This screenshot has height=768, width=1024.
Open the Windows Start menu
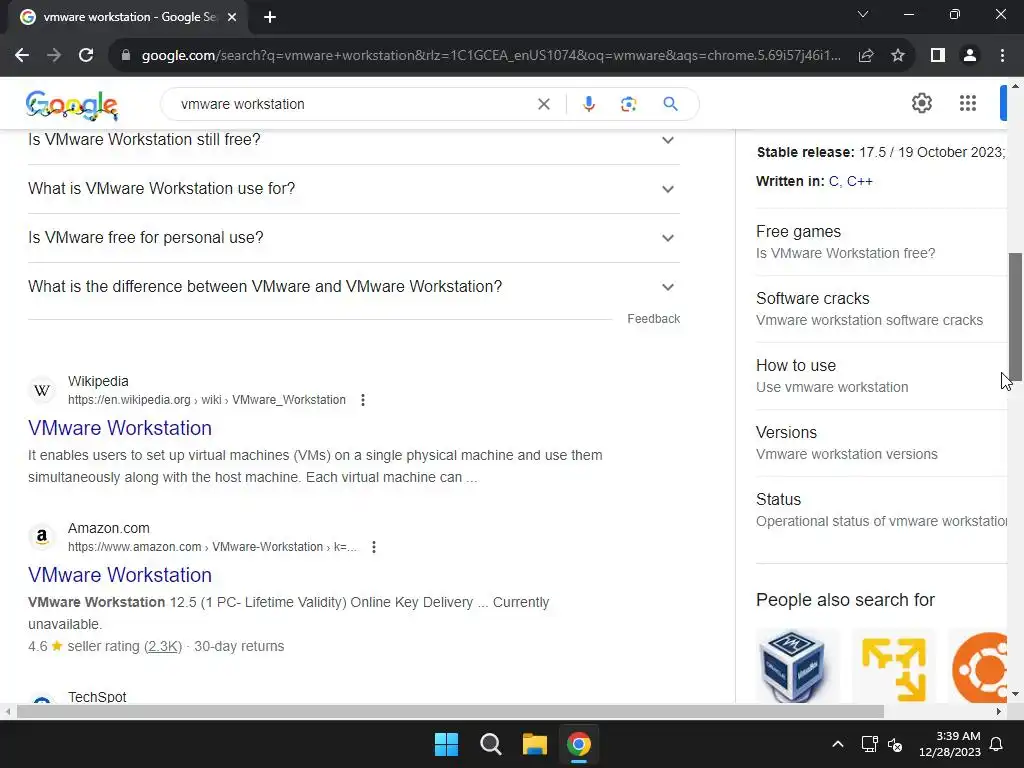[x=447, y=744]
